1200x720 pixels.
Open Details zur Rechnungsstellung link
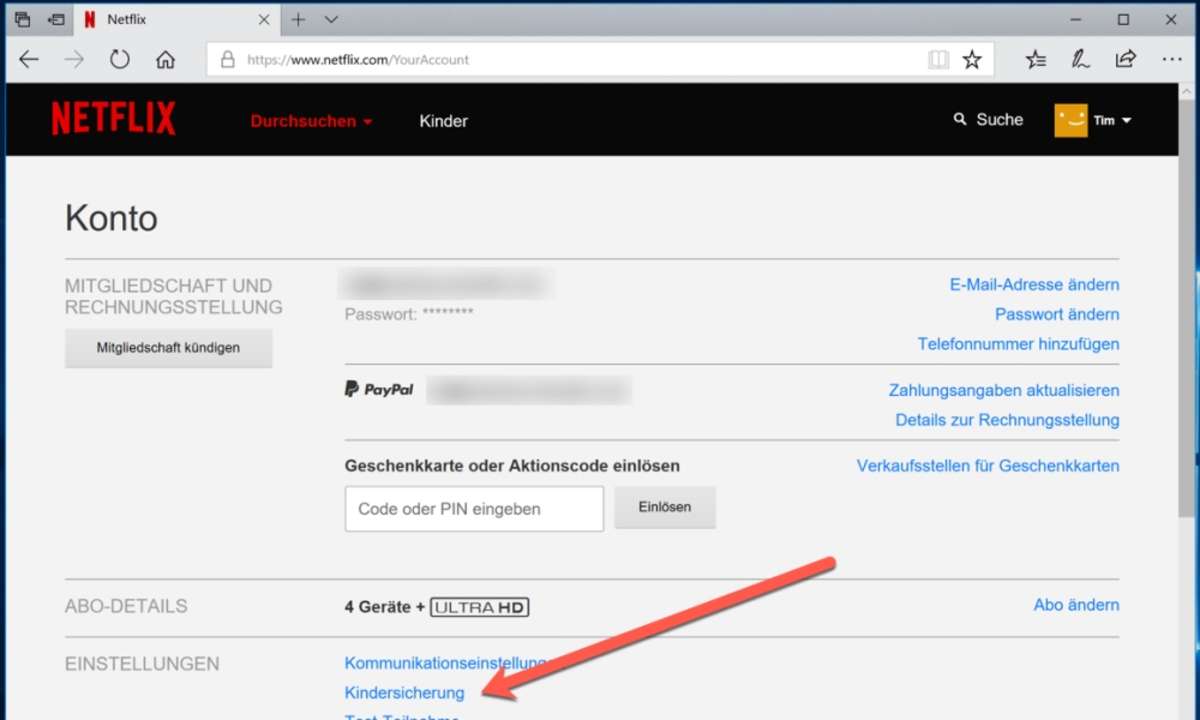coord(1007,420)
